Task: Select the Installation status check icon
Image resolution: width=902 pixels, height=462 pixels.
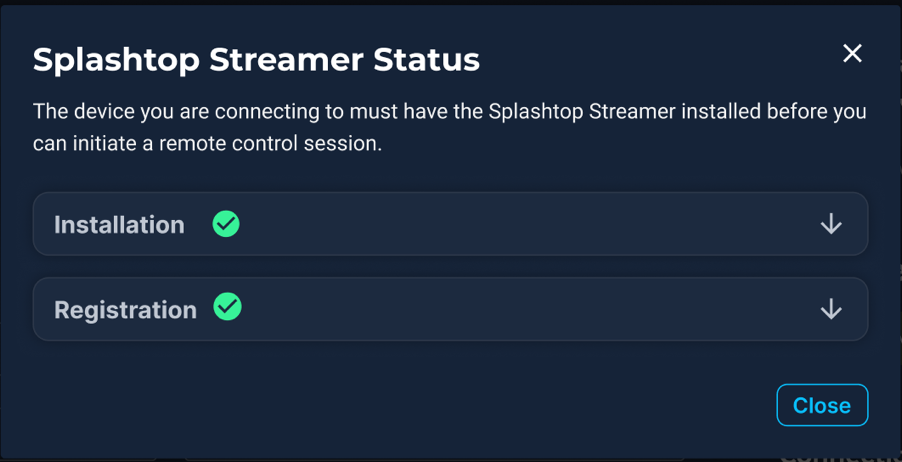Action: tap(226, 224)
